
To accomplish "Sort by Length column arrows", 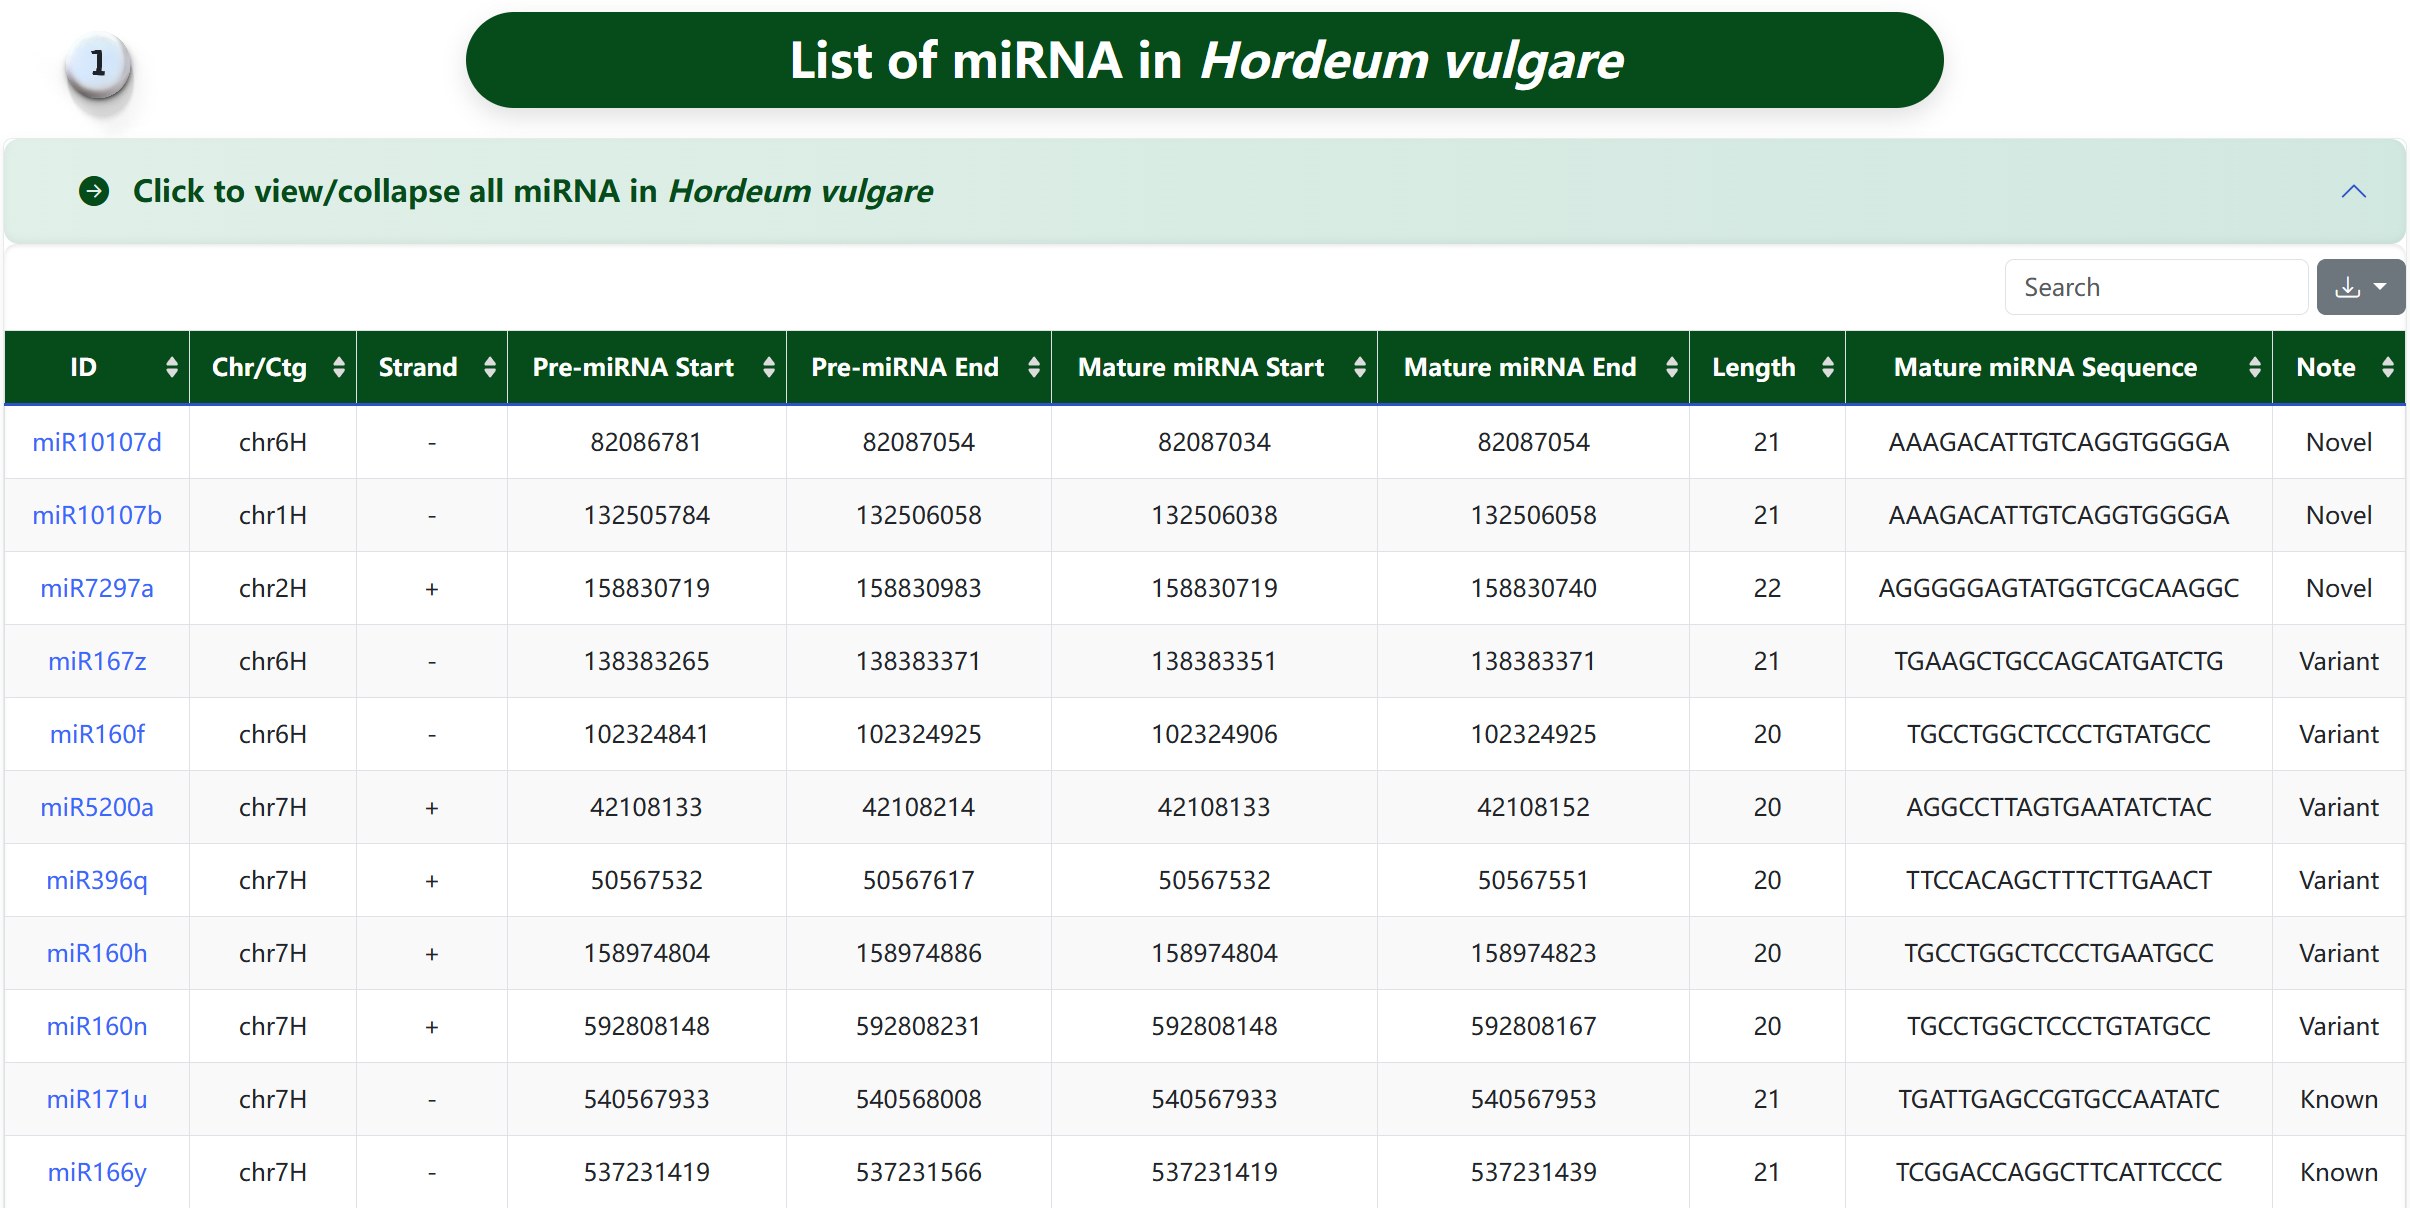I will coord(1828,367).
